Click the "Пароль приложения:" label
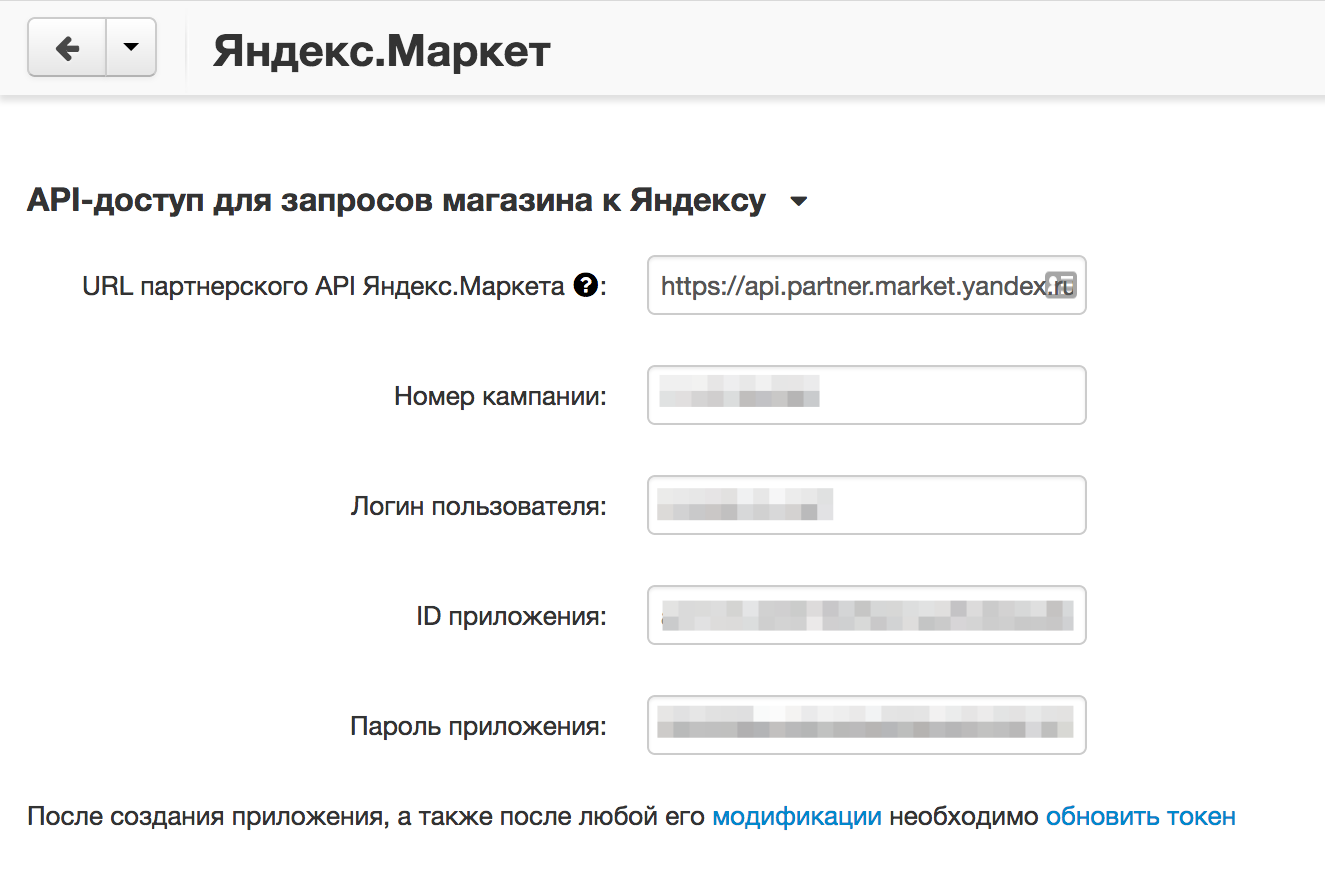This screenshot has width=1325, height=875. (x=478, y=726)
